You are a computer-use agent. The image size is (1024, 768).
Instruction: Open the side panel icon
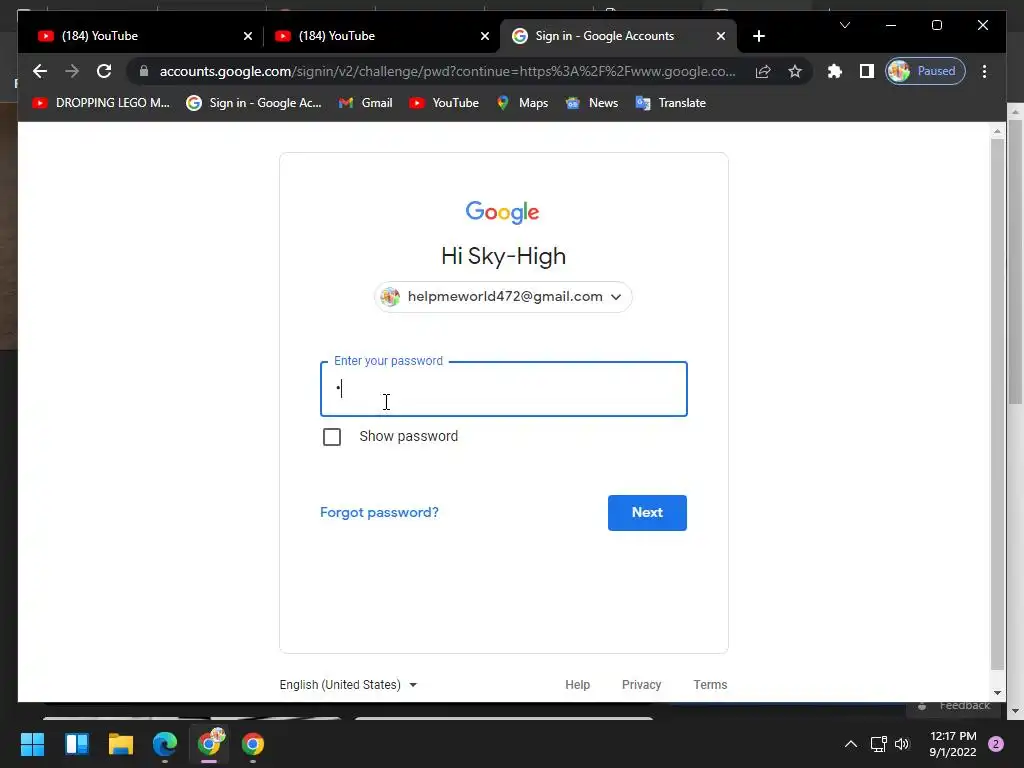tap(867, 71)
